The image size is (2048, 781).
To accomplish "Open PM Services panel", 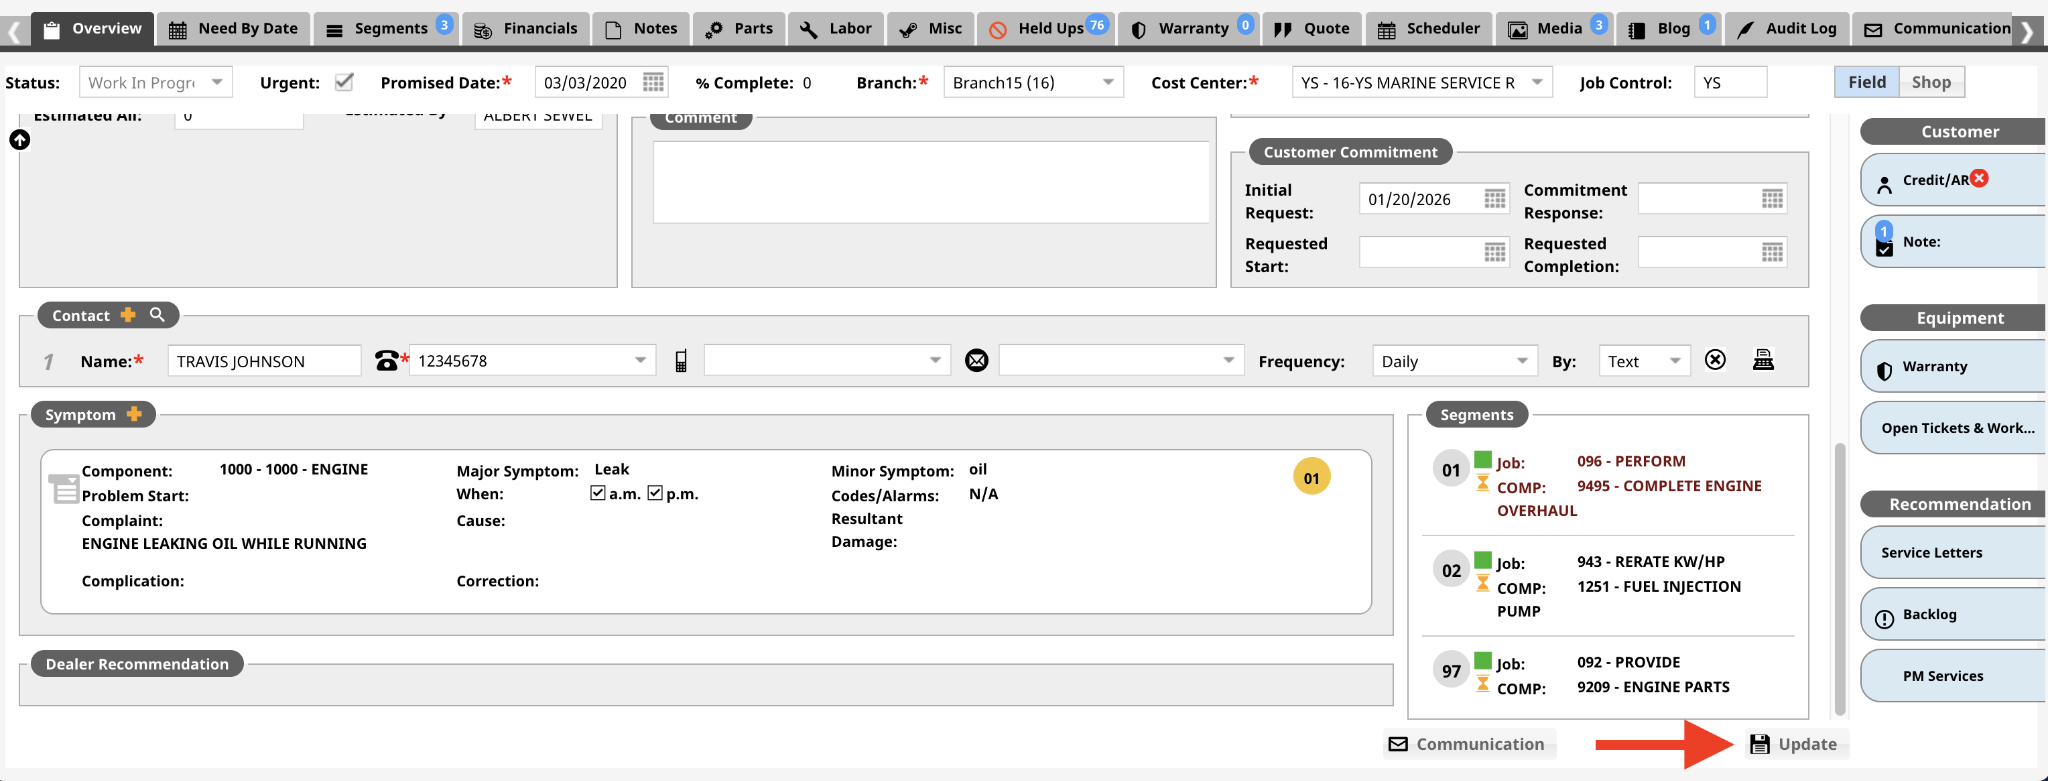I will [1953, 676].
